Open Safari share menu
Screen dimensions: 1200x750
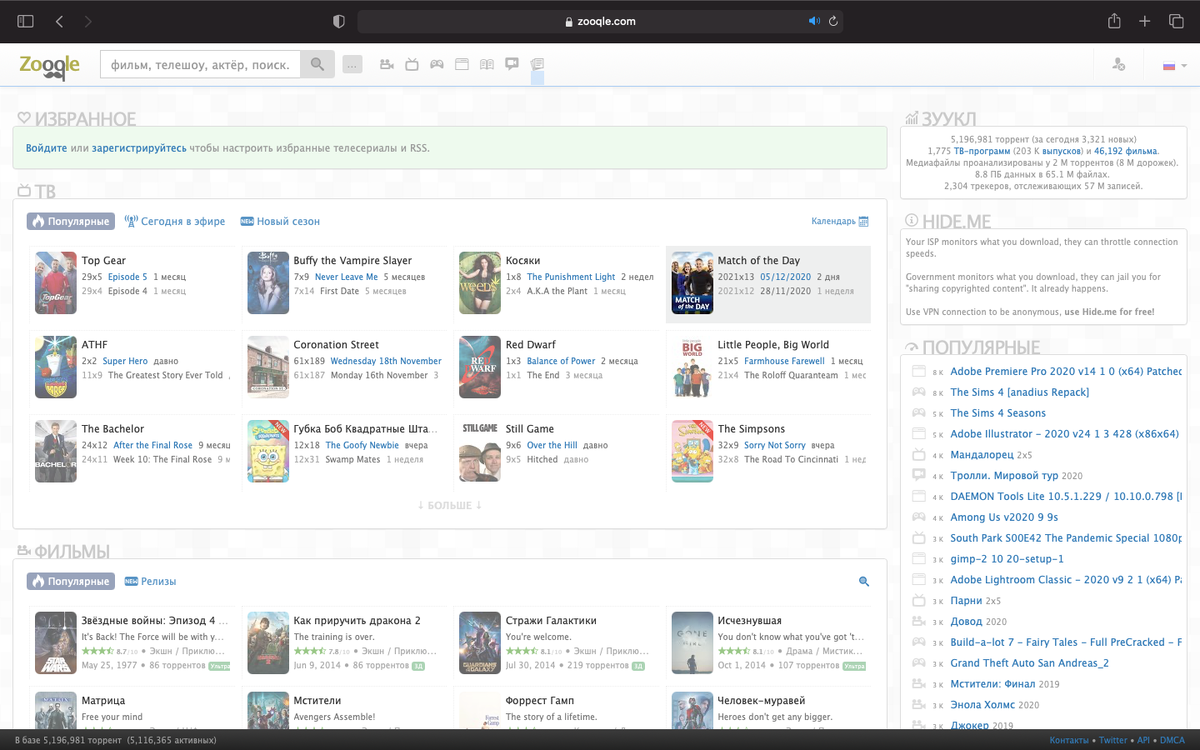(1114, 21)
